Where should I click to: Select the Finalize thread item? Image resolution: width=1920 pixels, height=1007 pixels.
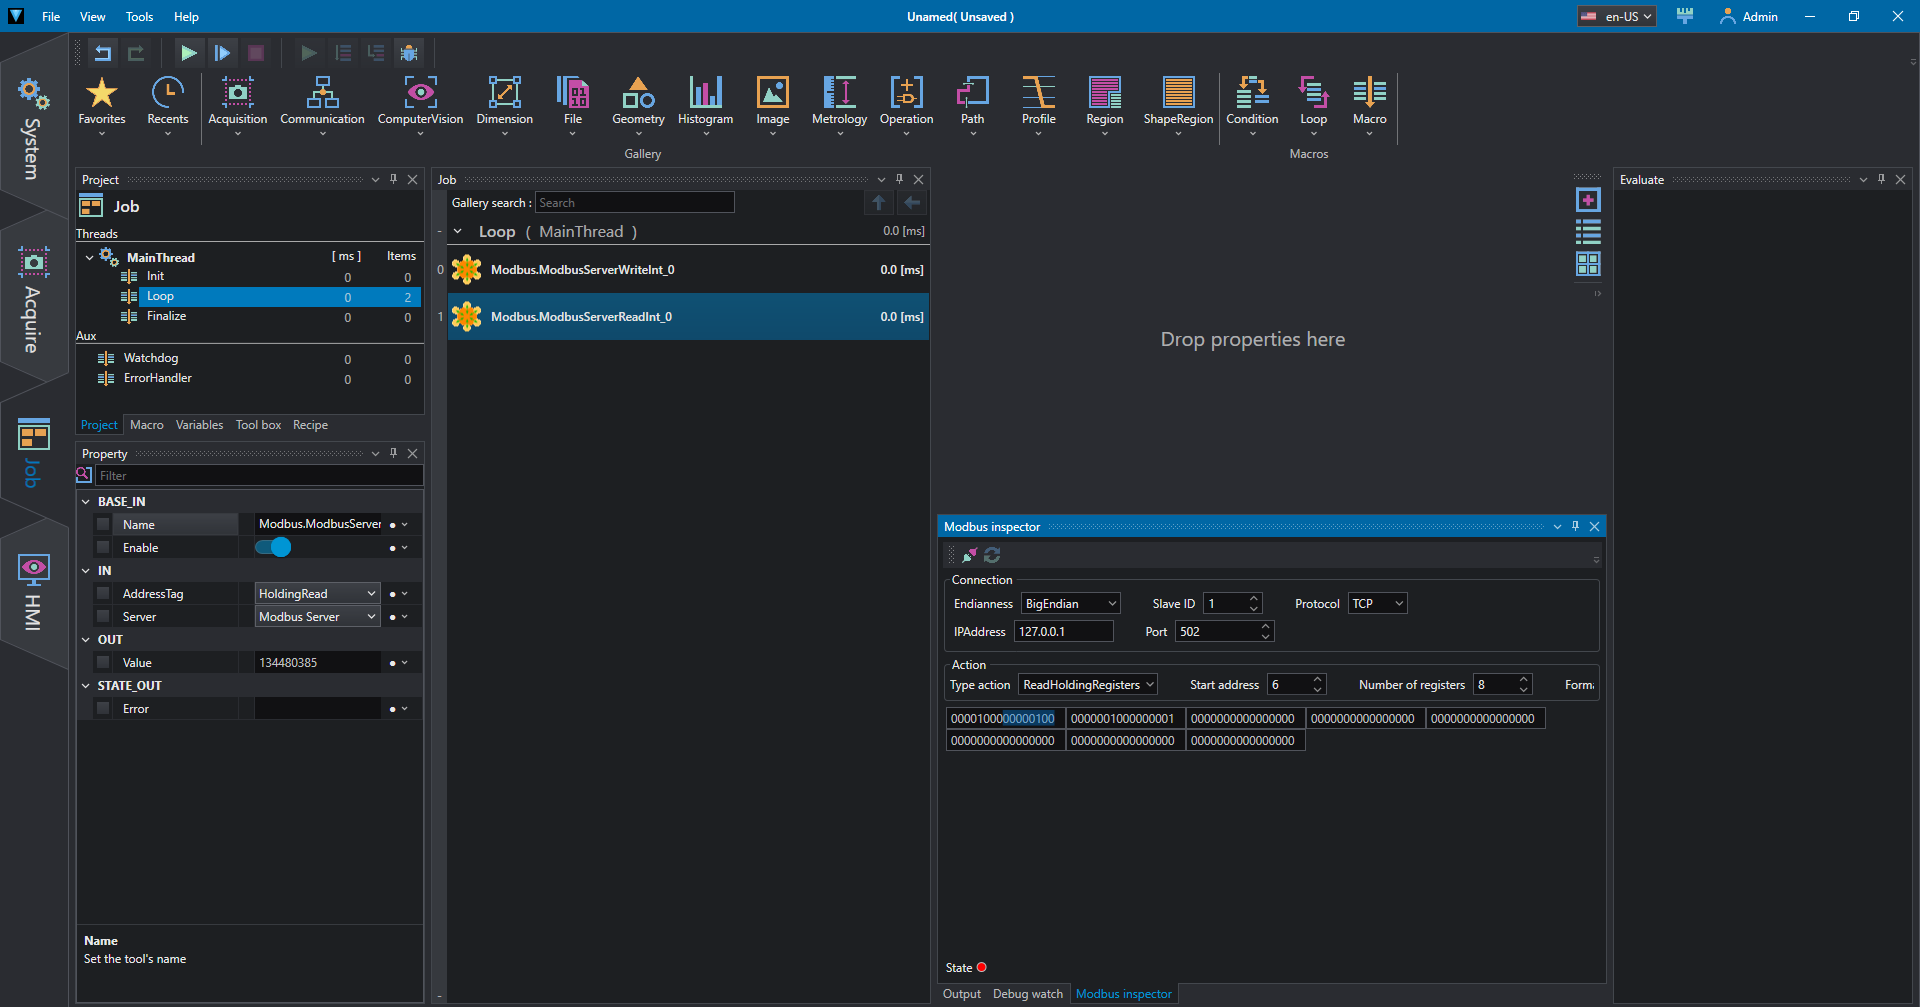166,316
